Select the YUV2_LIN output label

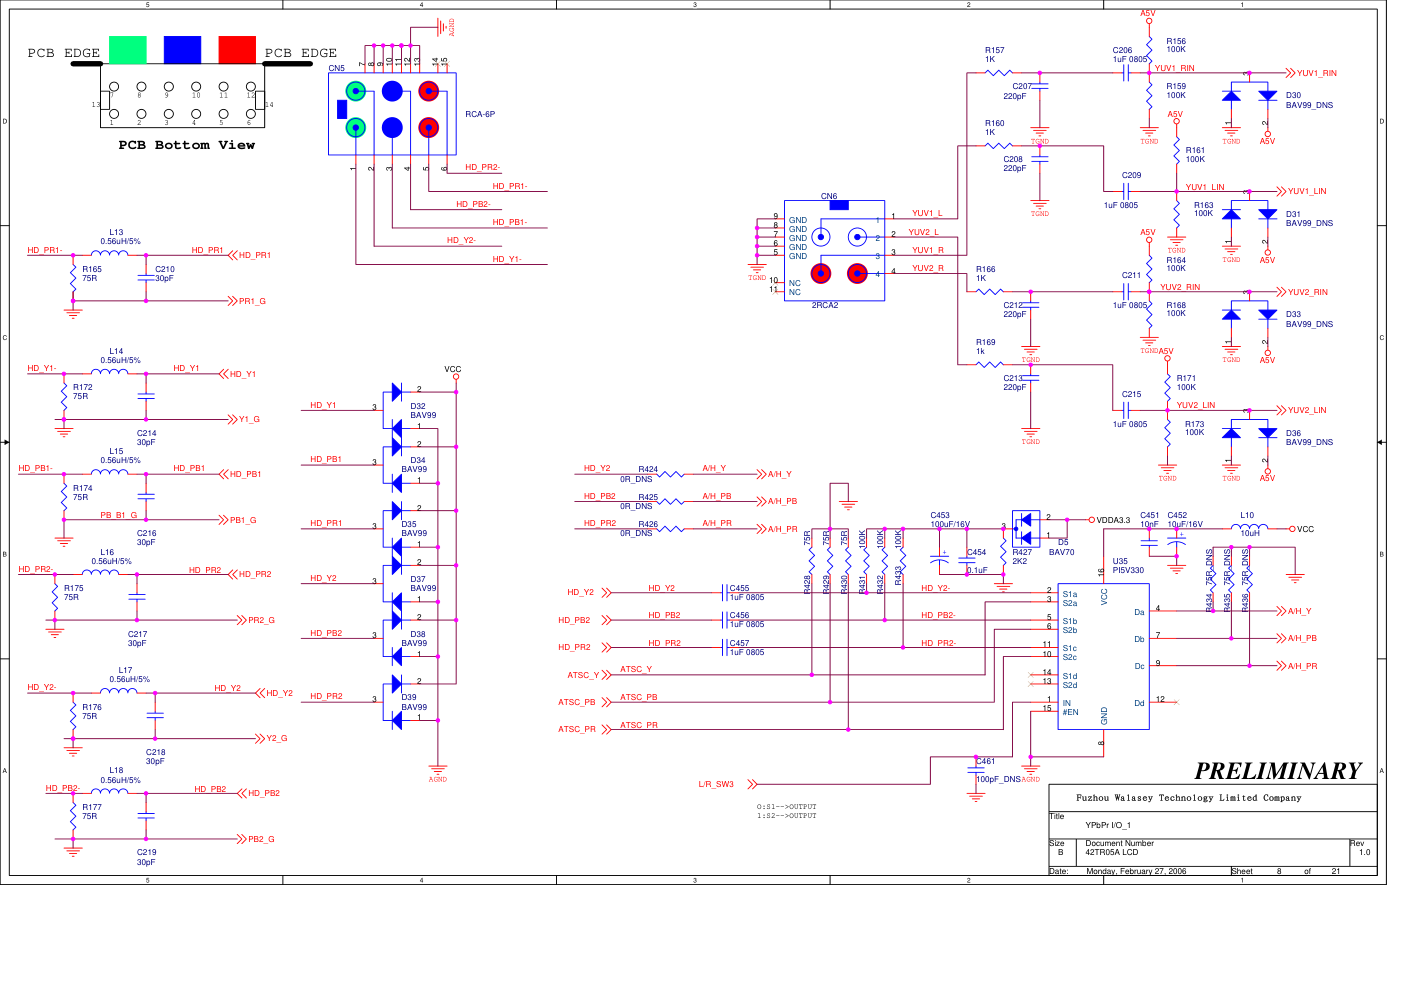pyautogui.click(x=1306, y=410)
